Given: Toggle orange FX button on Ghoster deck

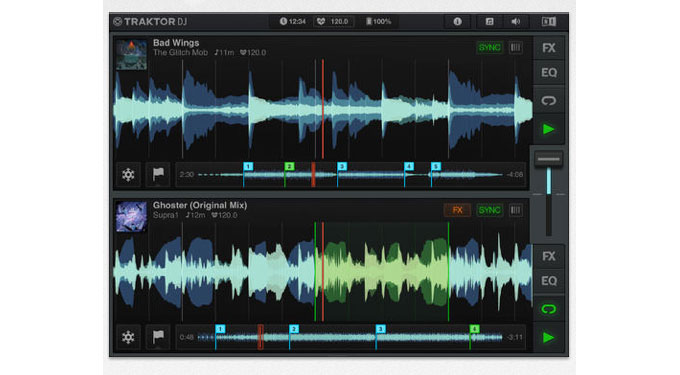Looking at the screenshot, I should (x=457, y=210).
